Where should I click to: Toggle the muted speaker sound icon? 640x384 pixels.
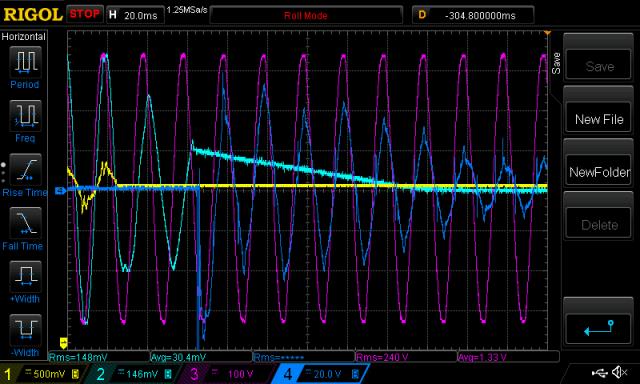(620, 372)
